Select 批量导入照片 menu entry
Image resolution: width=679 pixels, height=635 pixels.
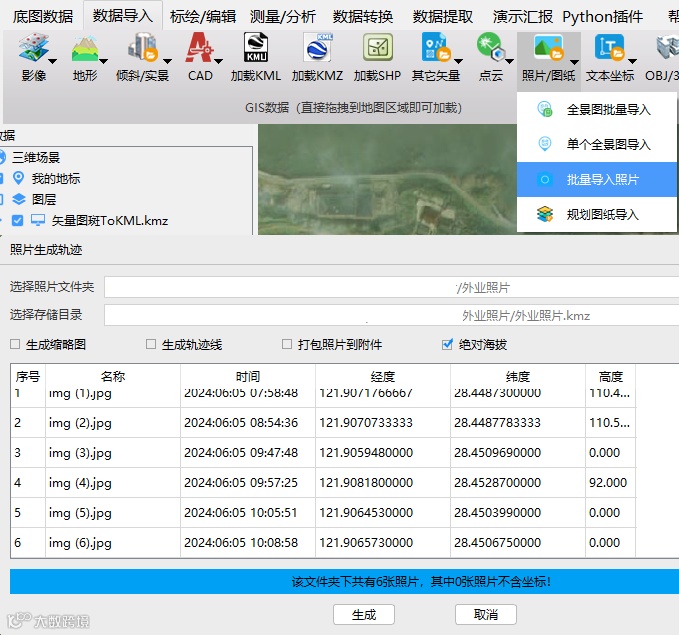click(x=597, y=179)
